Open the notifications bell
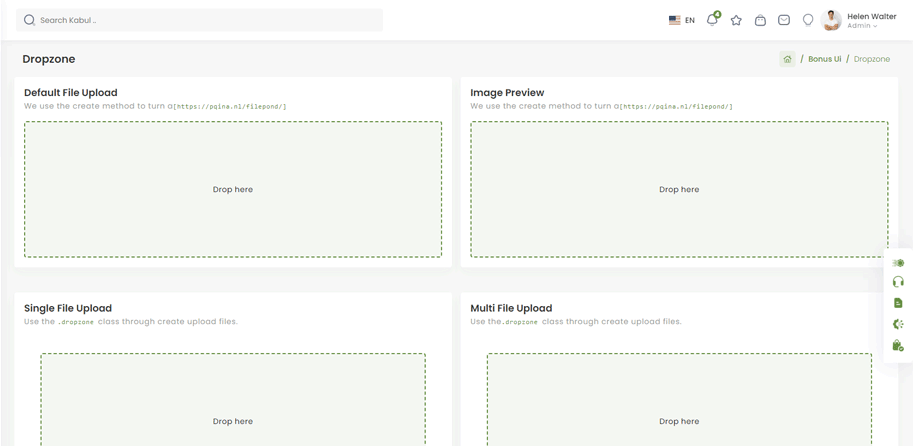913x446 pixels. click(712, 20)
